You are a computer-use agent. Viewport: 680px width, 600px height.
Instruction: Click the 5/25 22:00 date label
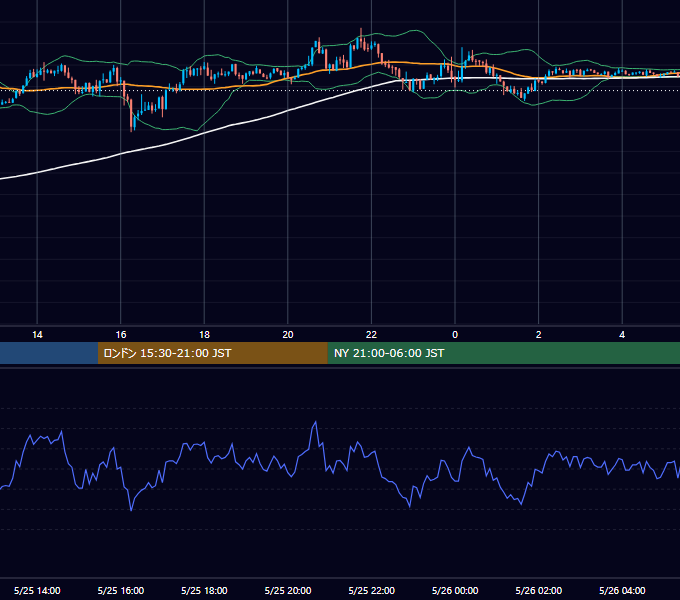(x=372, y=590)
